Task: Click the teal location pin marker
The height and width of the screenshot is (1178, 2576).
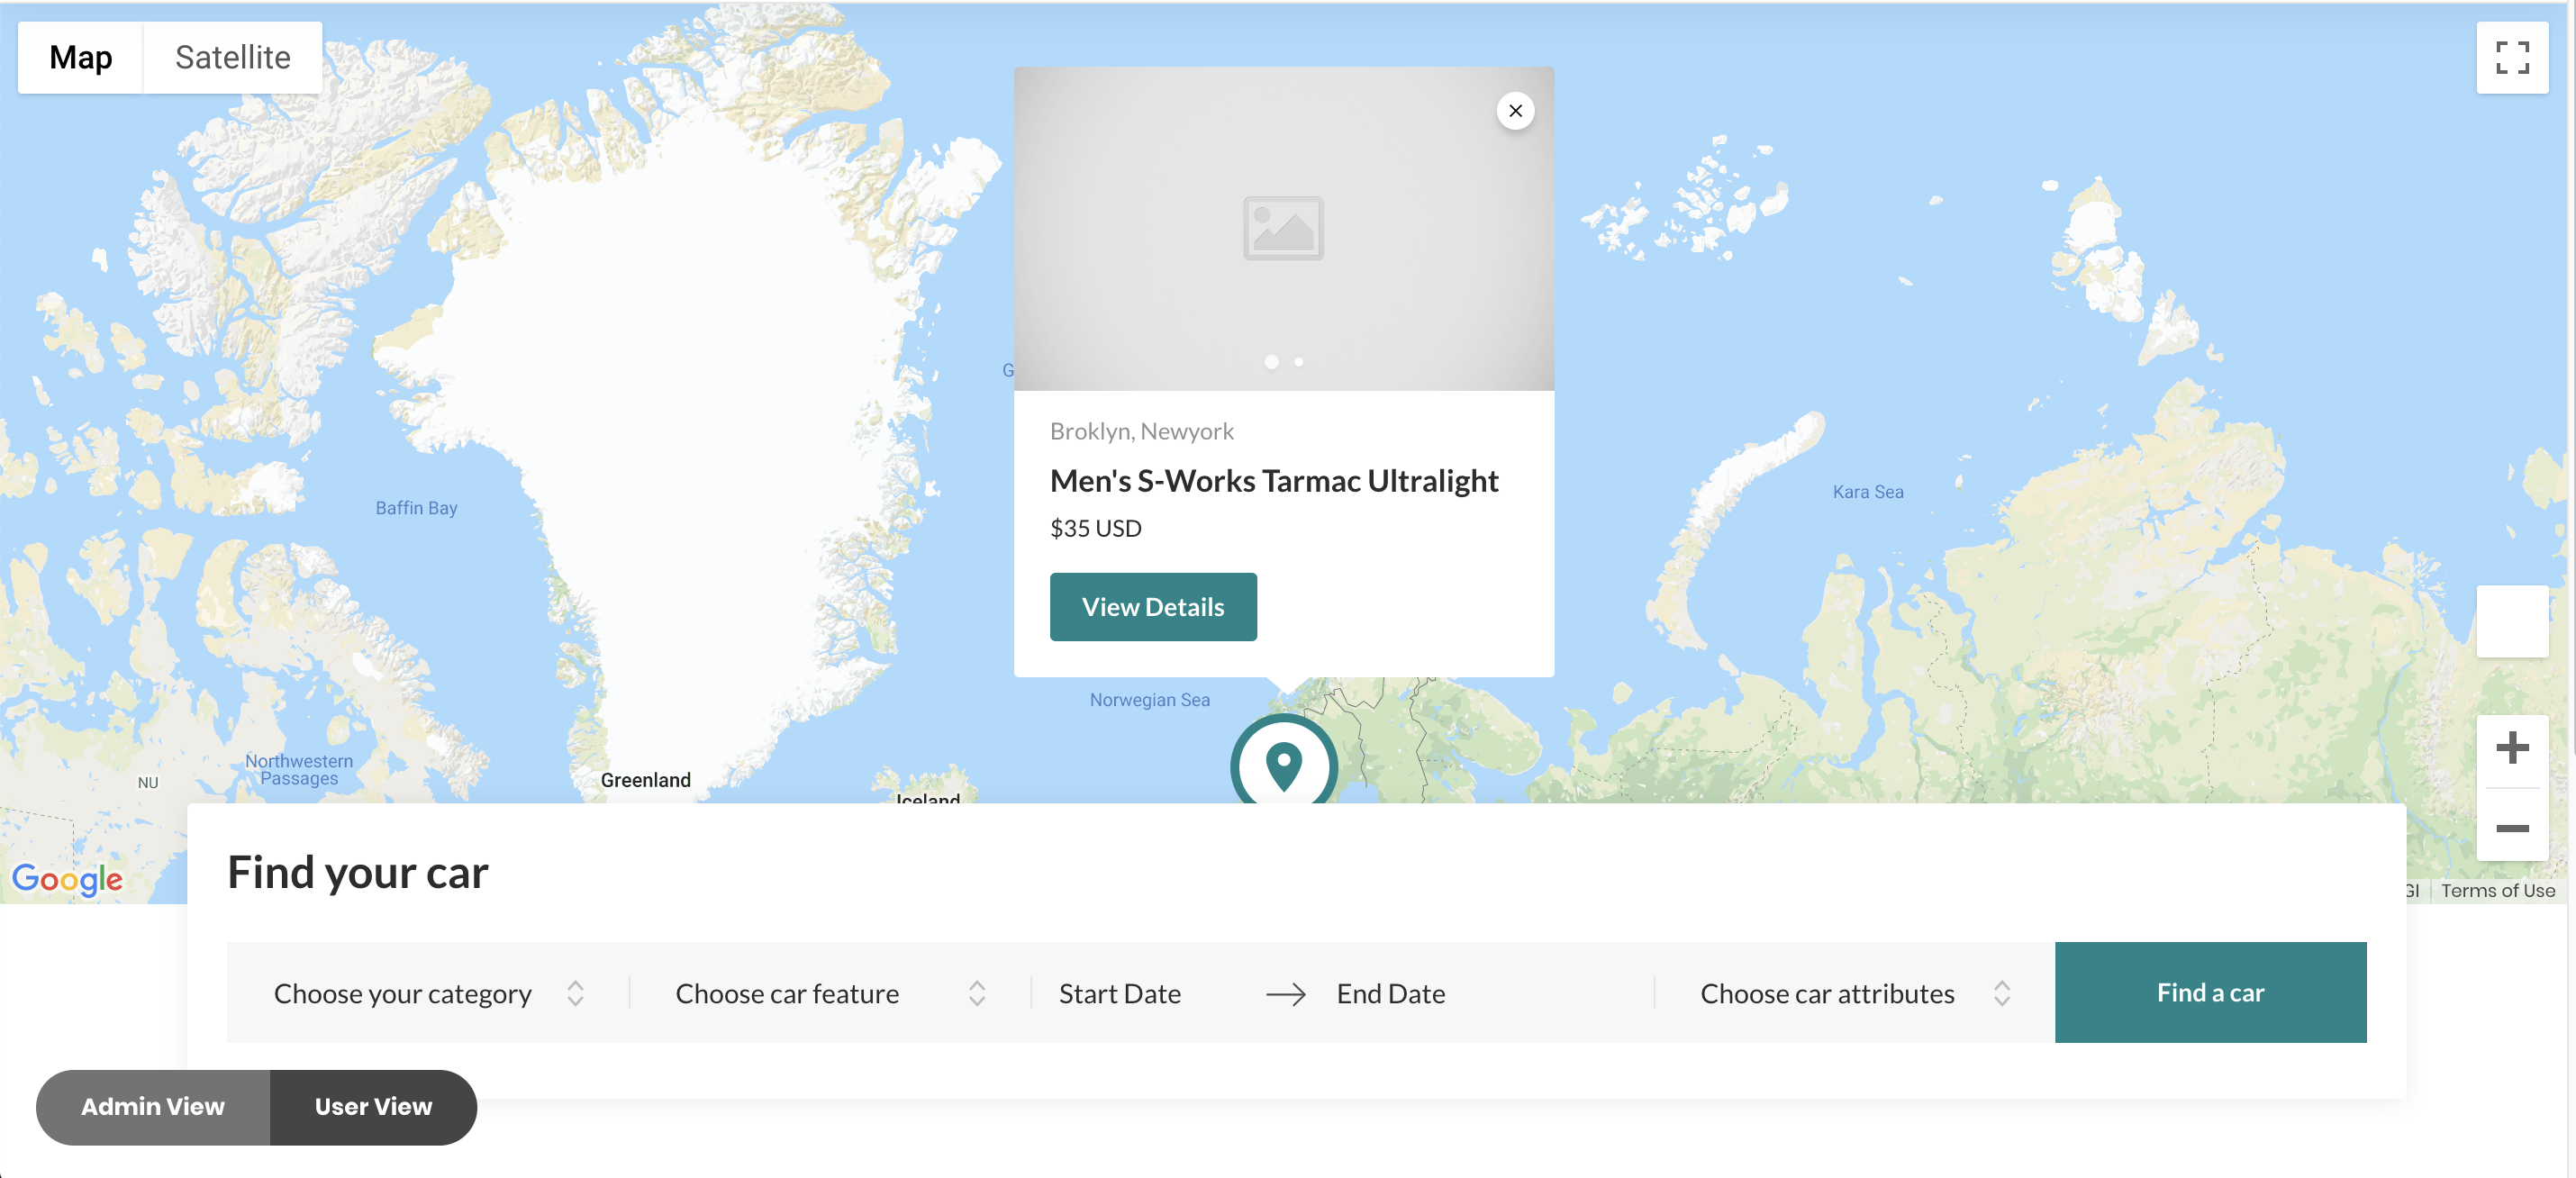Action: click(1283, 765)
